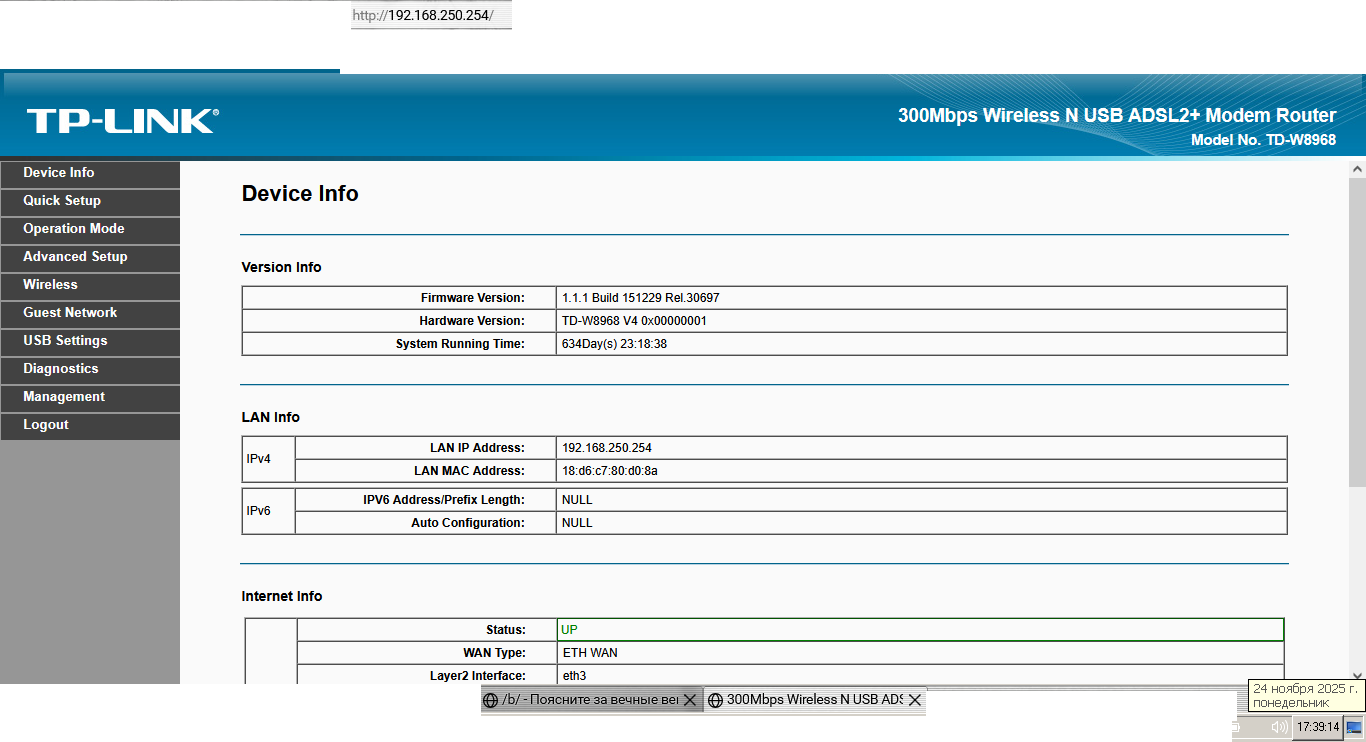
Task: Click the 300Mbps Wireless N USB ADSL2+ title
Action: (x=1117, y=115)
